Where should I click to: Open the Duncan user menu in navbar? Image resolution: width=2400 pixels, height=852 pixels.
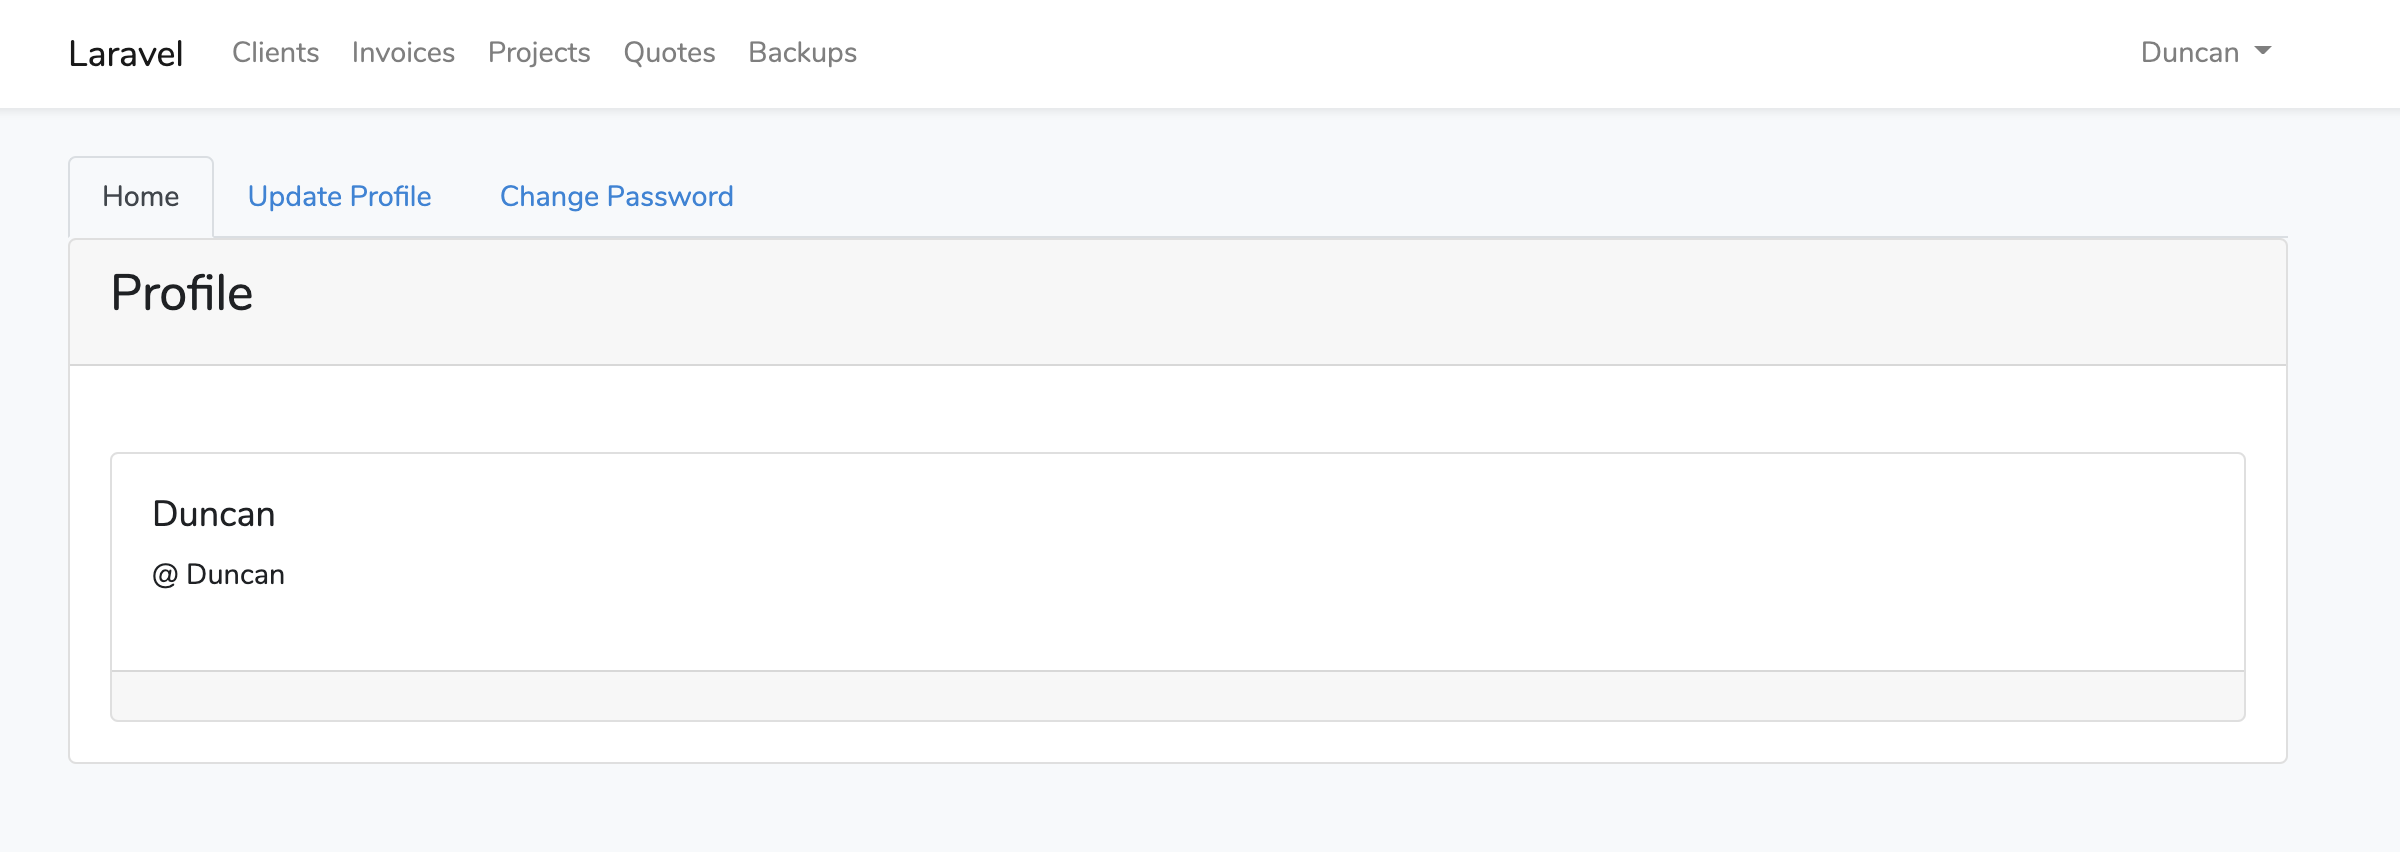pyautogui.click(x=2189, y=53)
